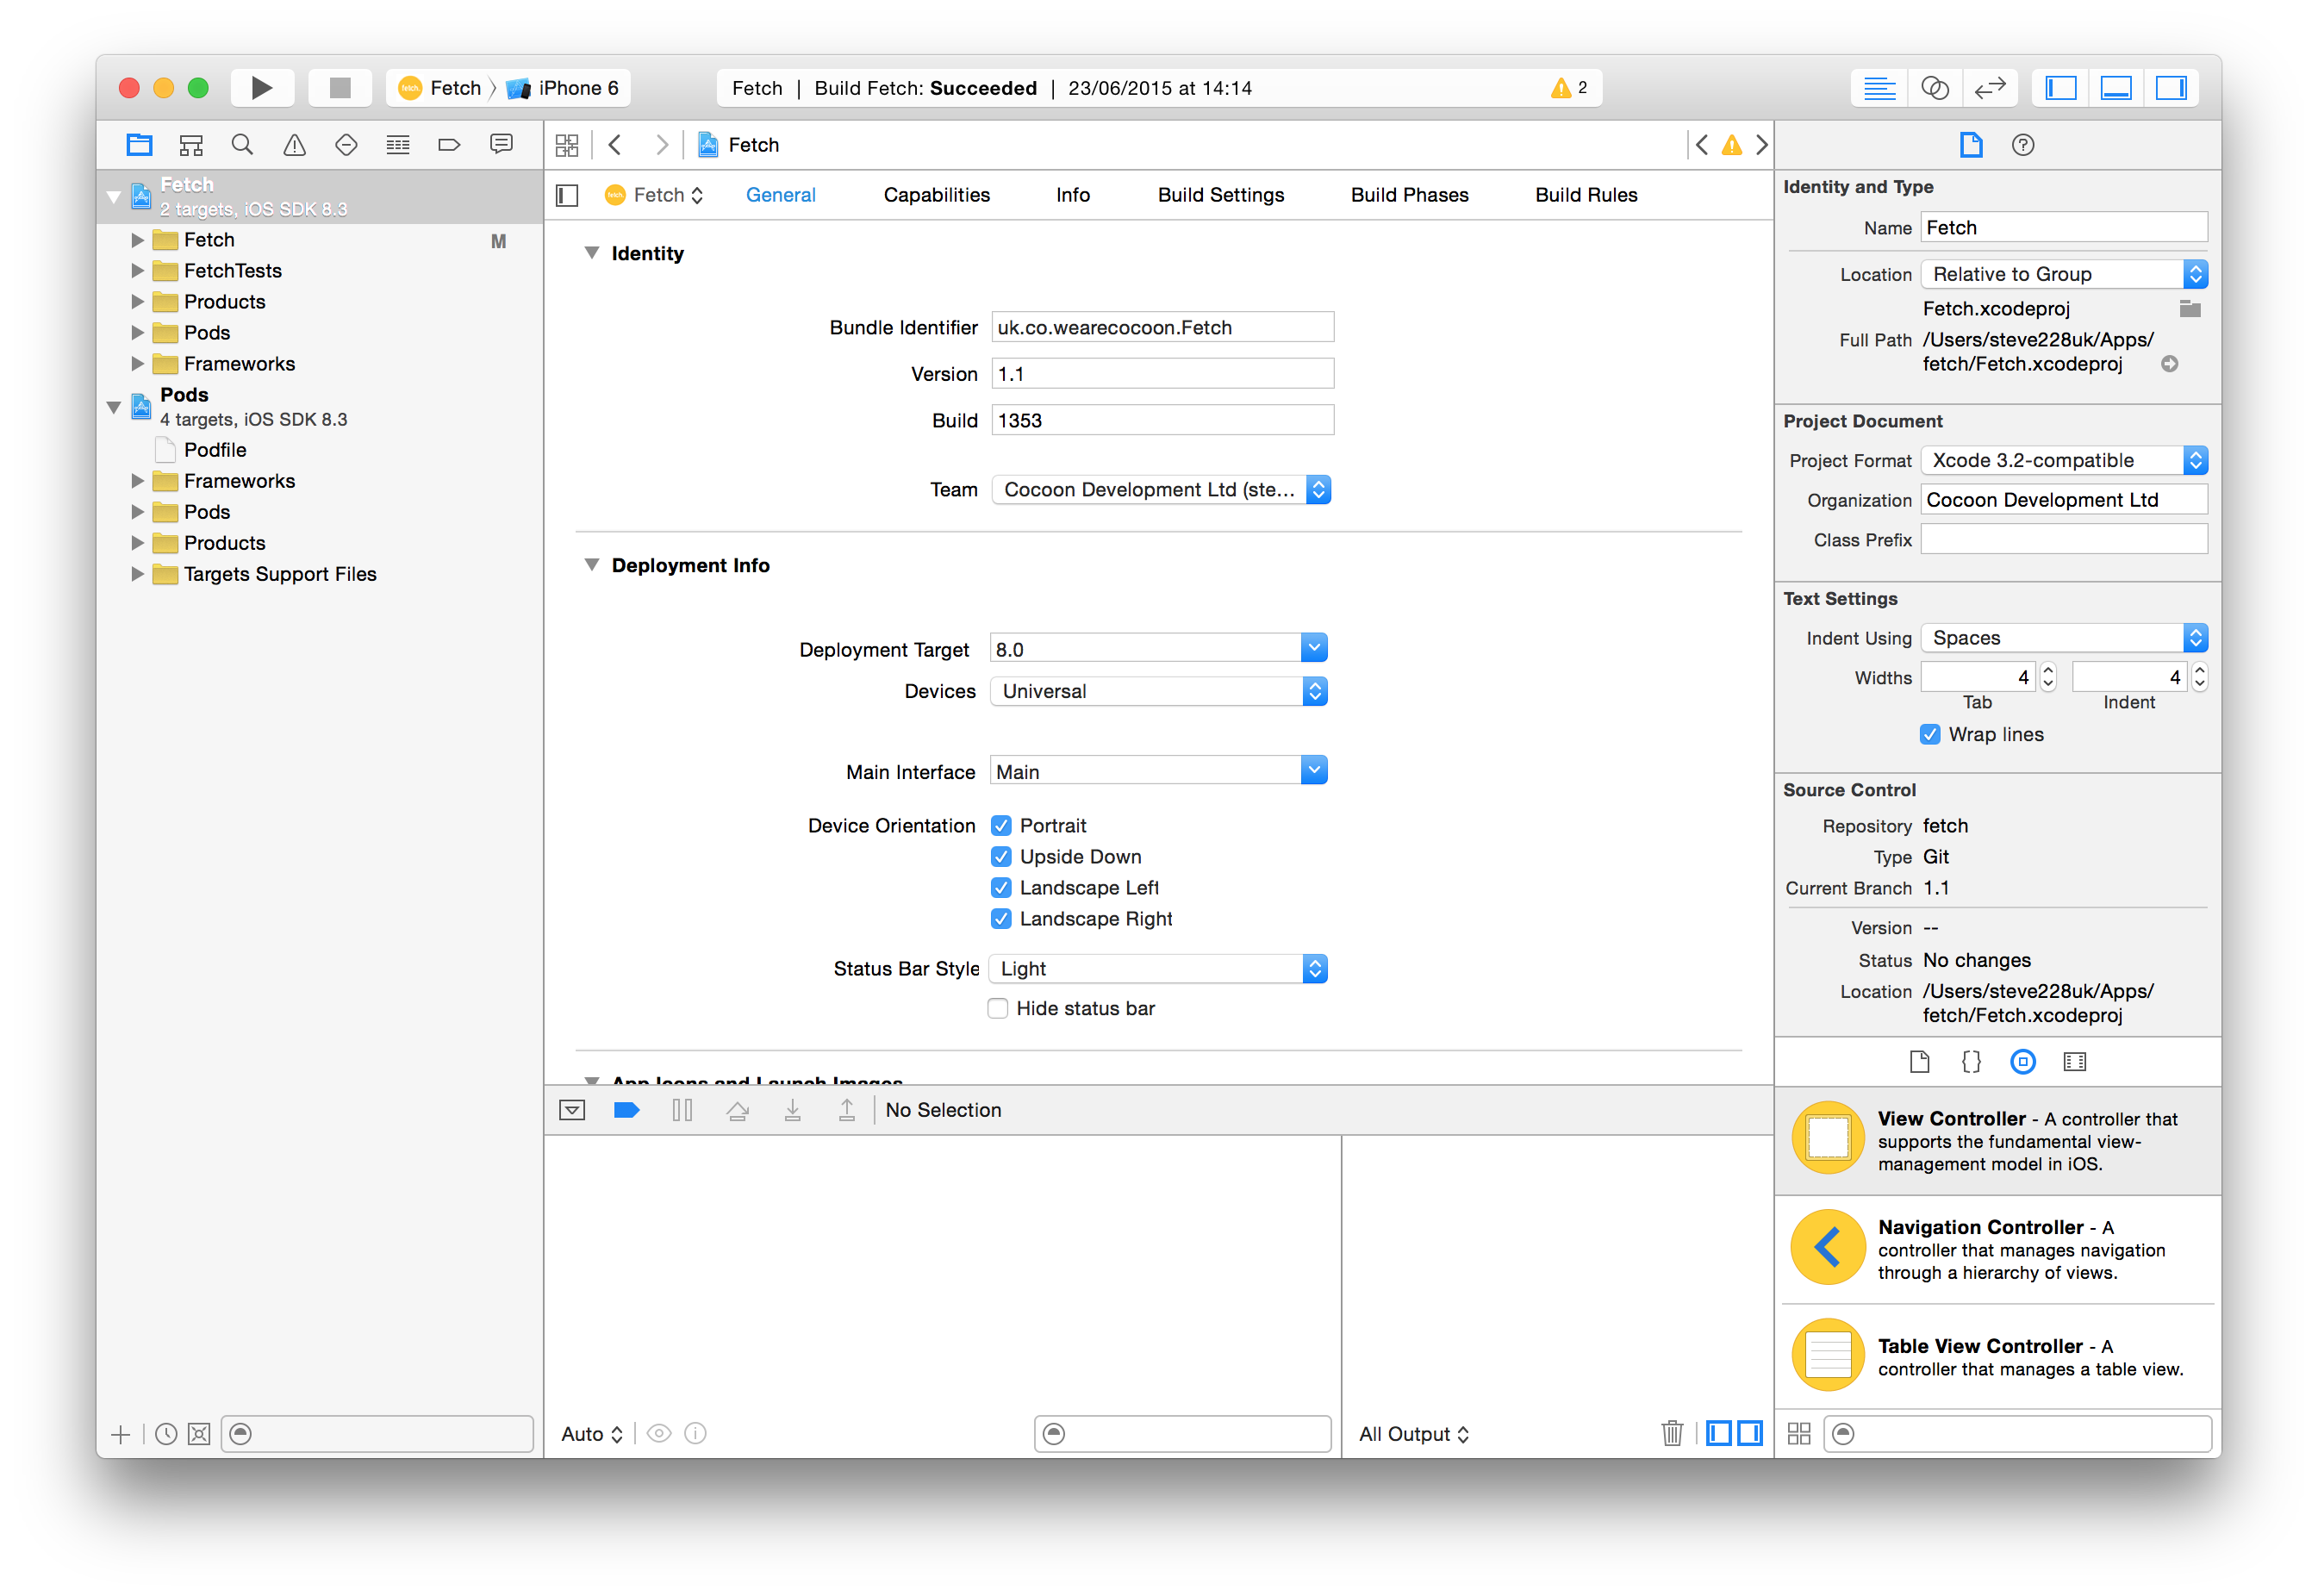Open the Capabilities tab
Screen dimensions: 2318x1596
point(936,195)
